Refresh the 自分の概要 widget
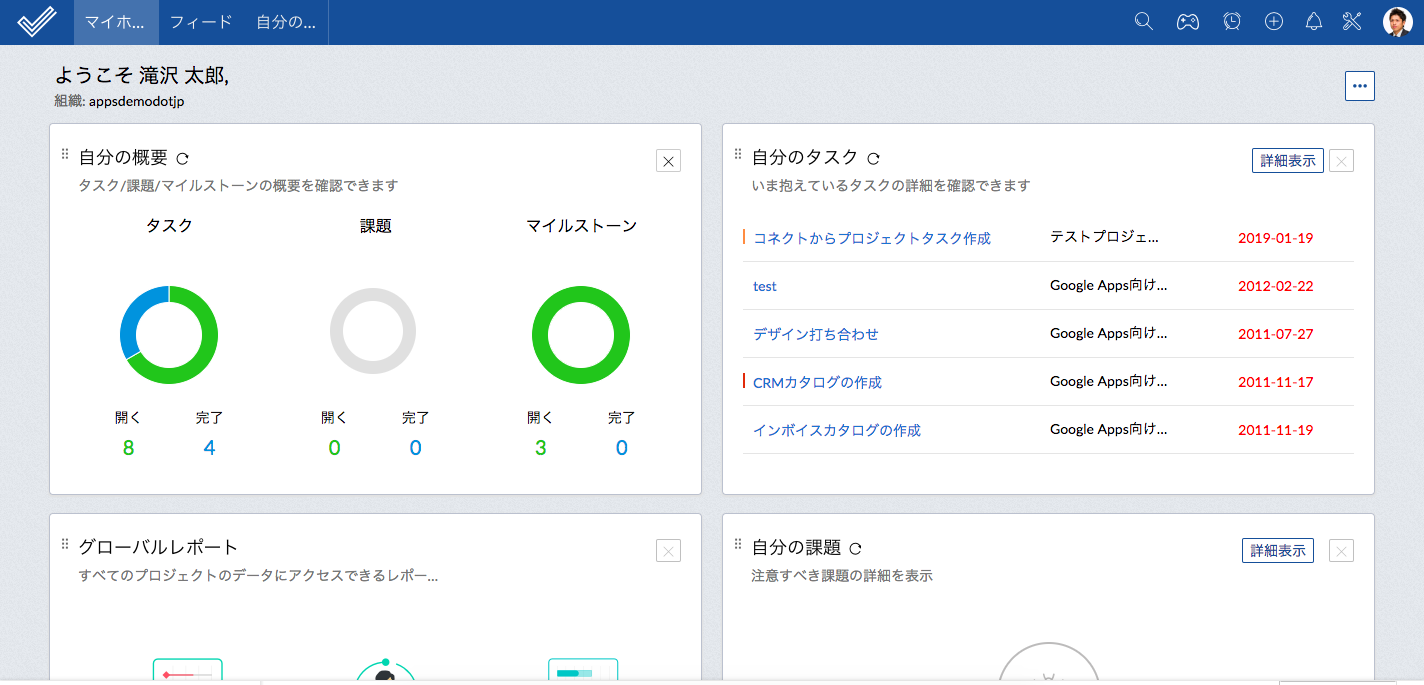This screenshot has height=685, width=1424. pyautogui.click(x=182, y=158)
